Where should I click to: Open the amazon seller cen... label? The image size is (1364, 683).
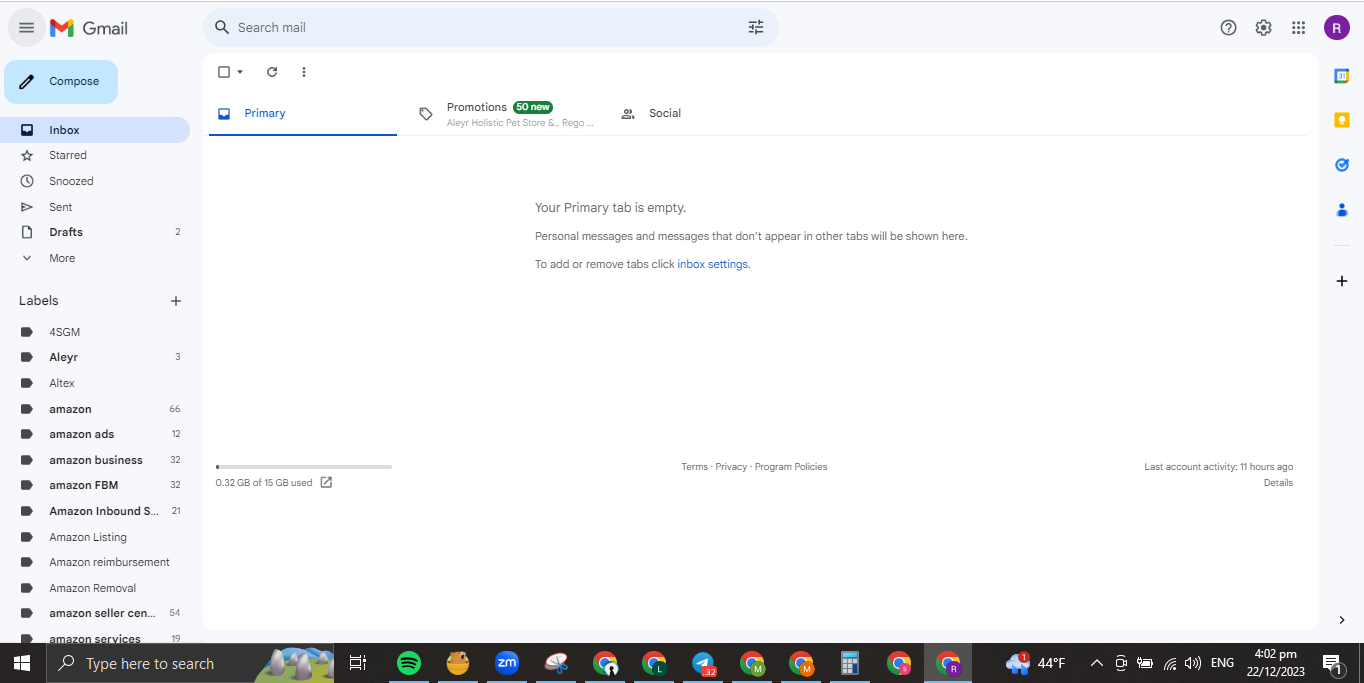point(95,613)
